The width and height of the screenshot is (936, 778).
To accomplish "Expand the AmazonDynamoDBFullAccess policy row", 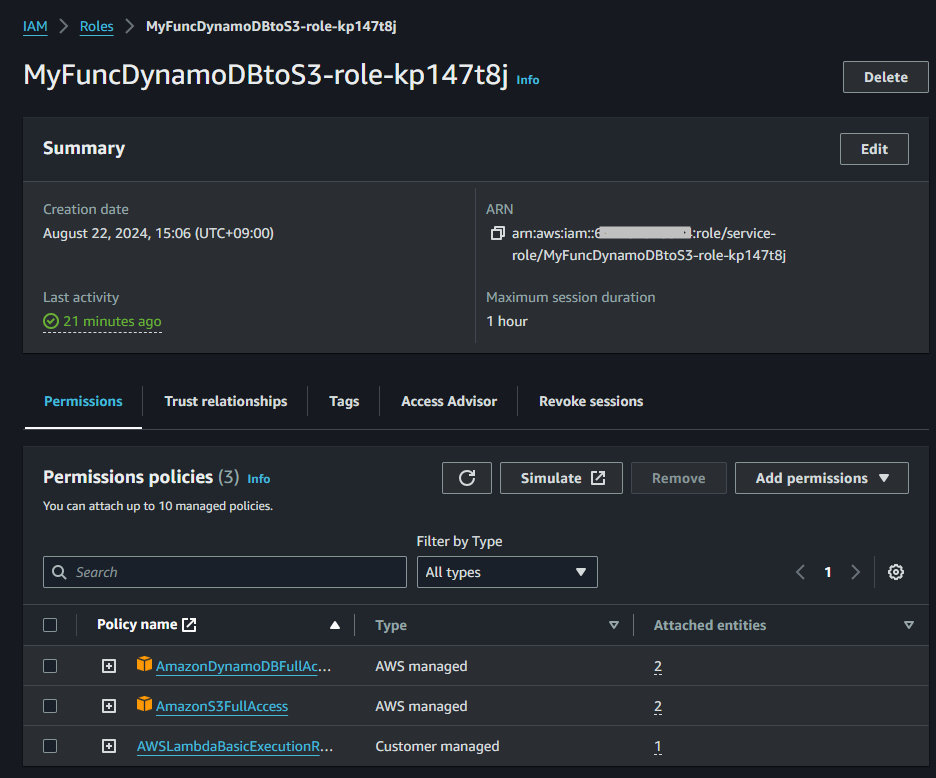I will [x=109, y=666].
